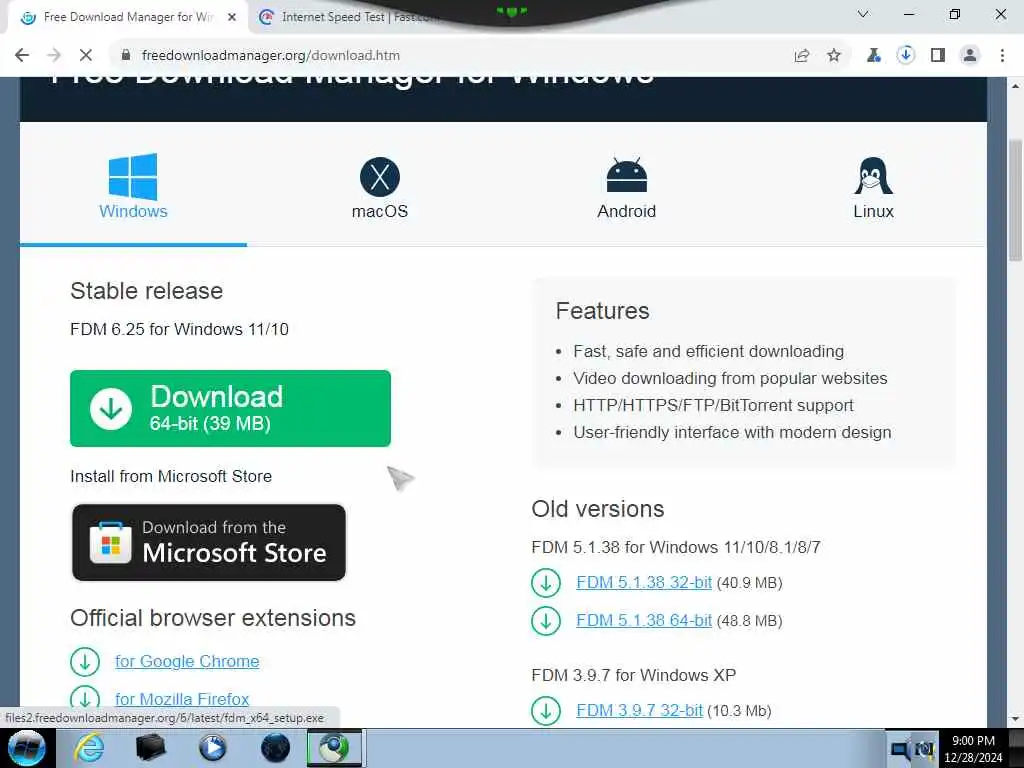Click download icon beside for Google Chrome

tap(85, 662)
